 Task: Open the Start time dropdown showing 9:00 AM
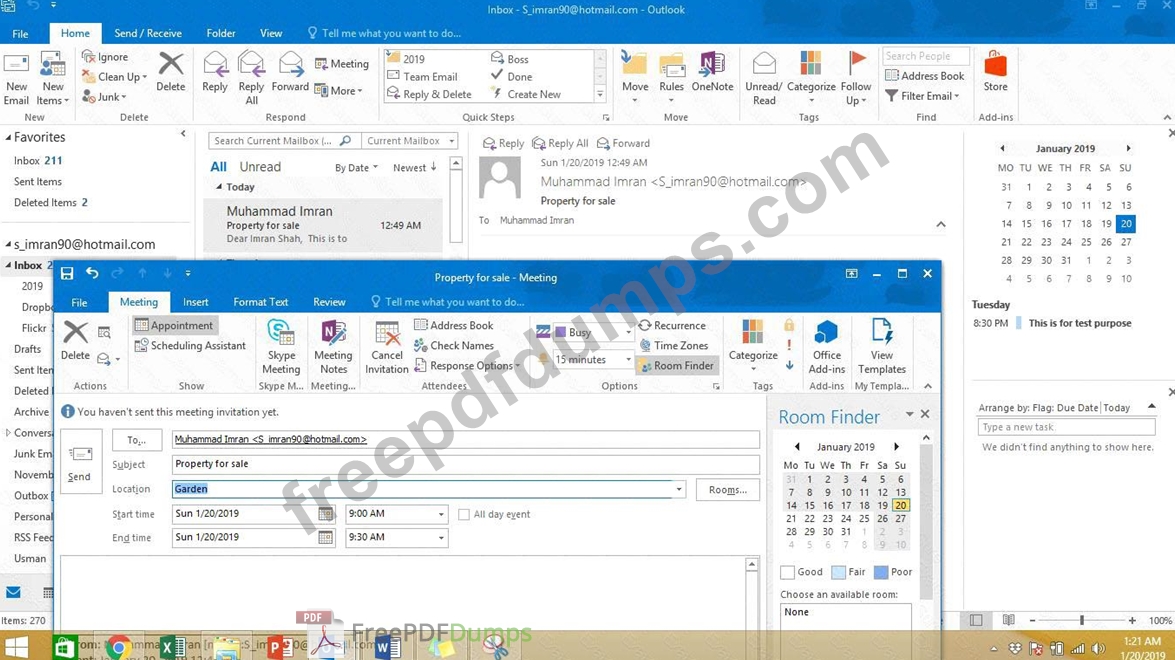click(x=441, y=515)
